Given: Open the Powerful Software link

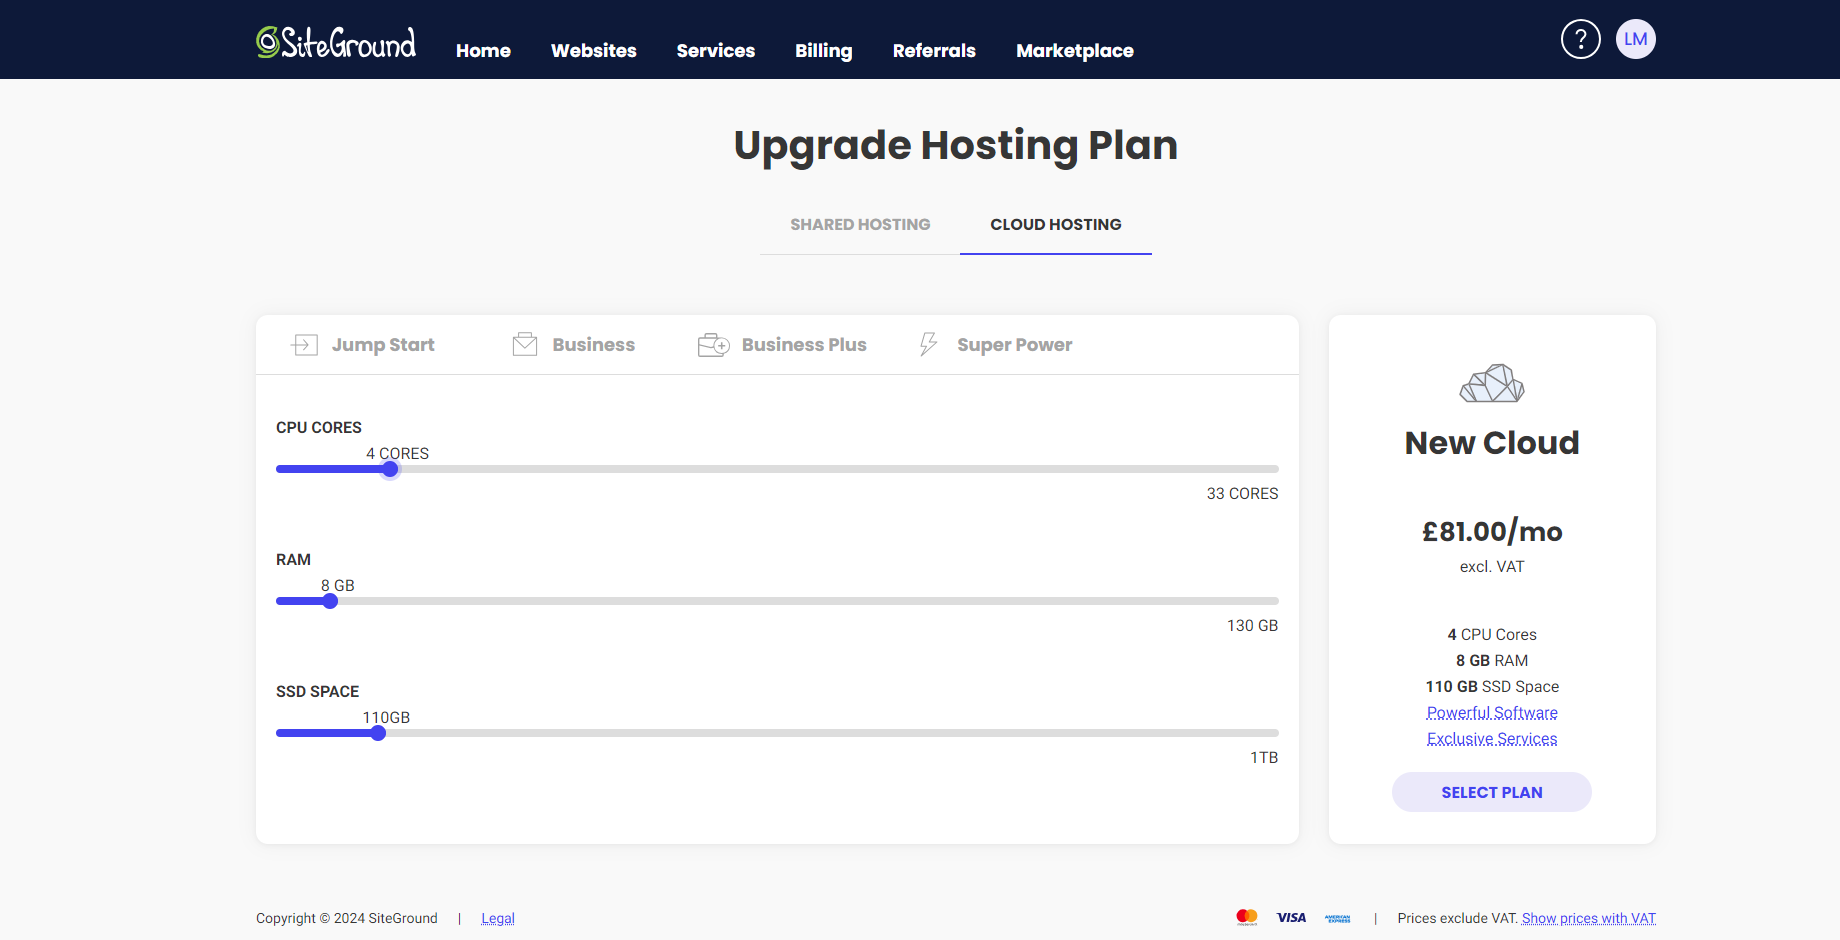Looking at the screenshot, I should click(x=1491, y=712).
